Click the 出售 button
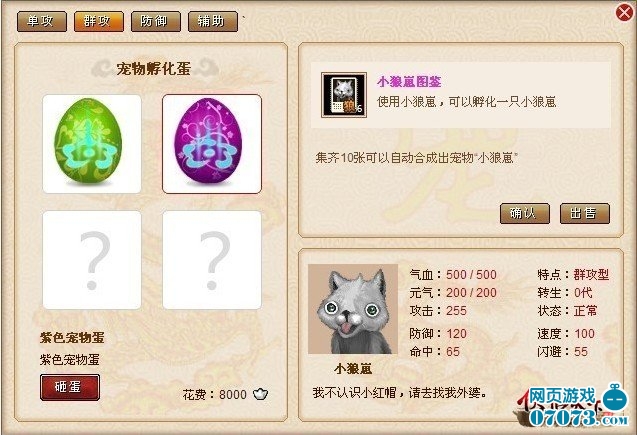637x435 pixels. [585, 213]
